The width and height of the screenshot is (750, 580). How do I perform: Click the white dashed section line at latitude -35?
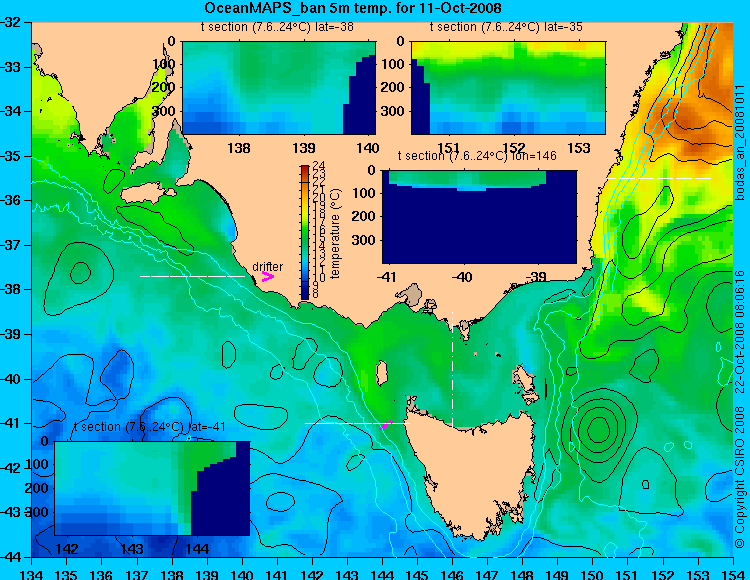coord(659,178)
